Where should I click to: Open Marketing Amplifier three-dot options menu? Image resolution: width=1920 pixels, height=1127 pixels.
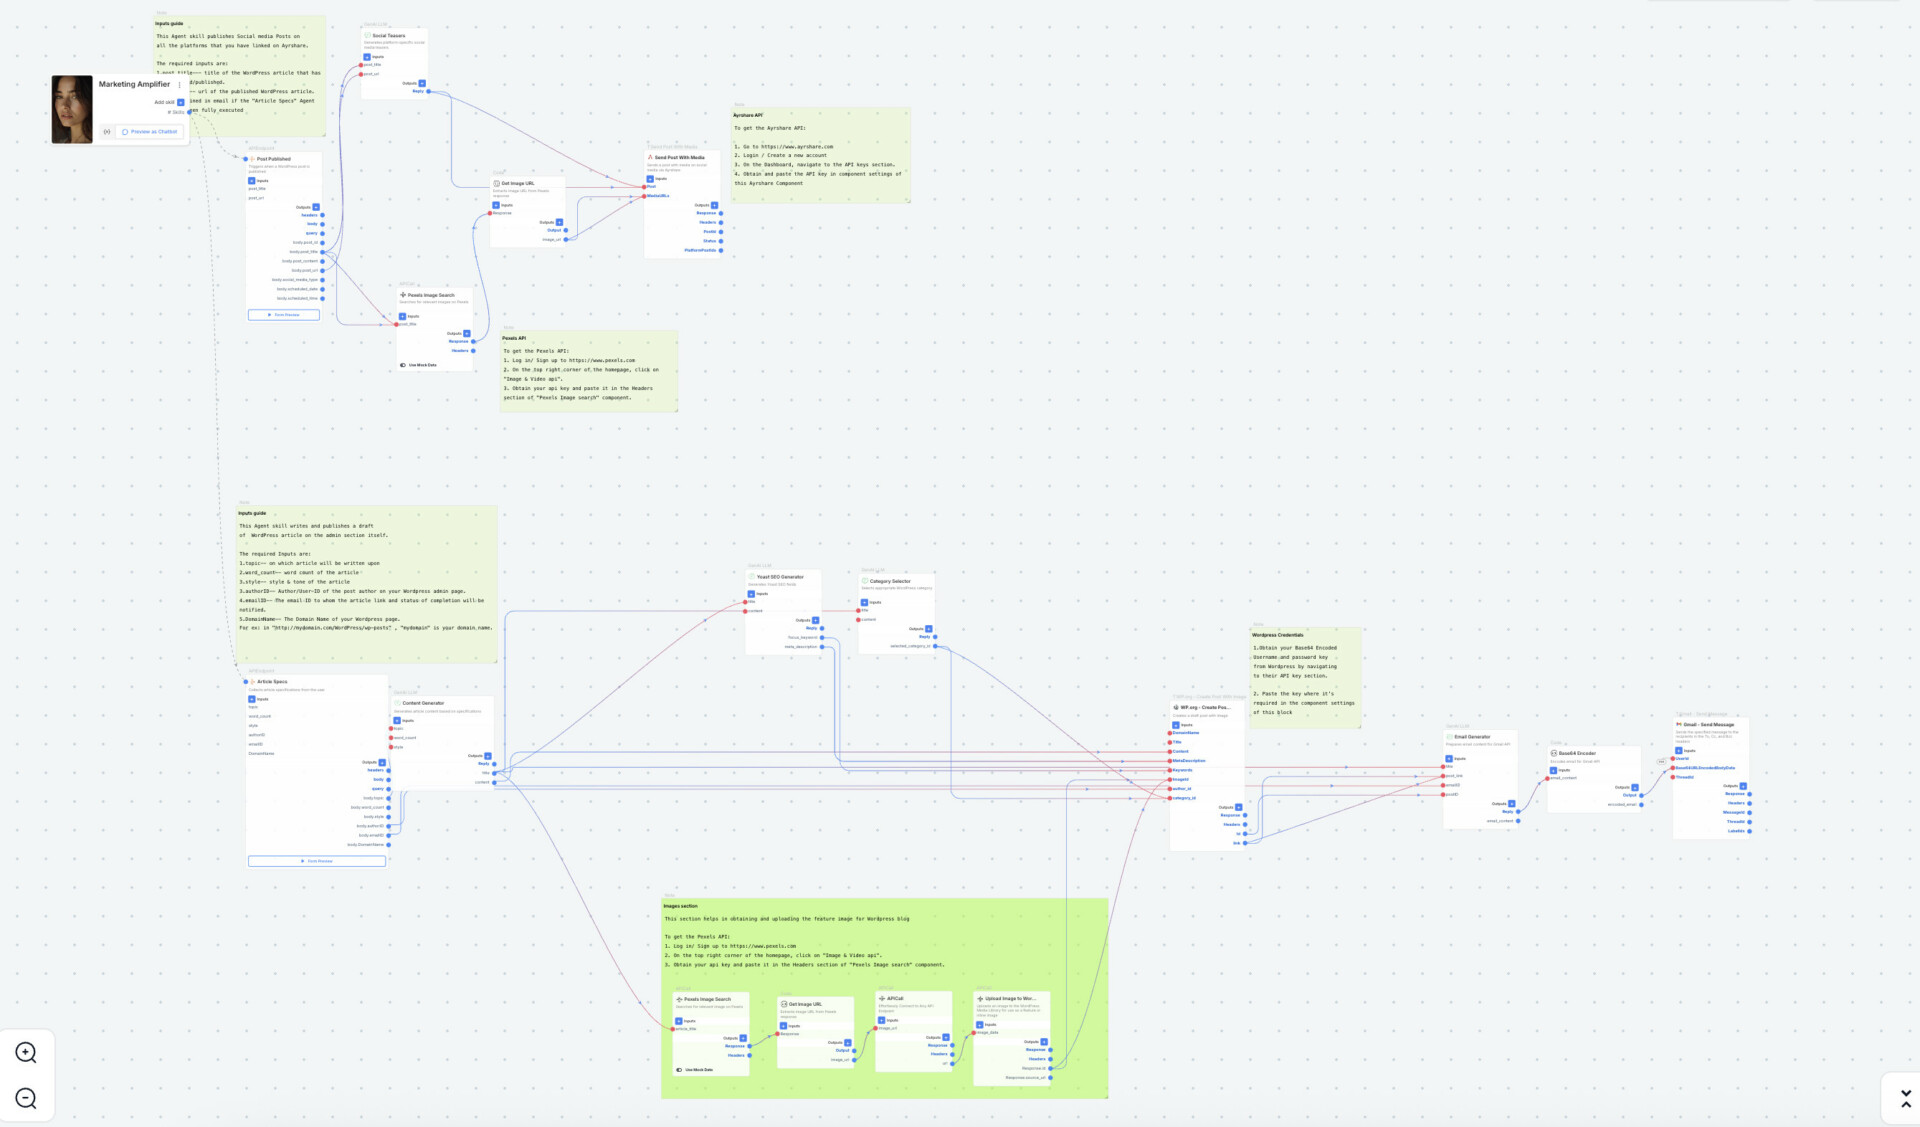[x=180, y=85]
